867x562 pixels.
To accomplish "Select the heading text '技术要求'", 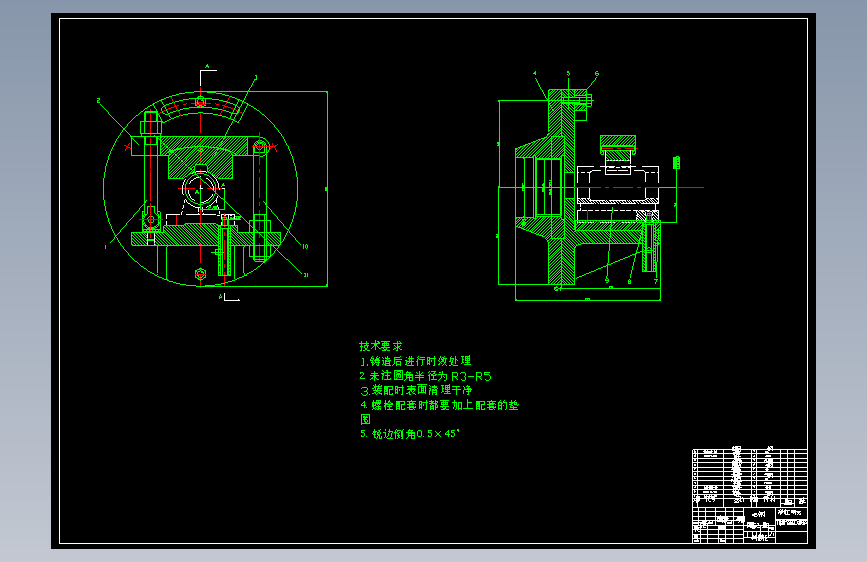I will (x=380, y=346).
